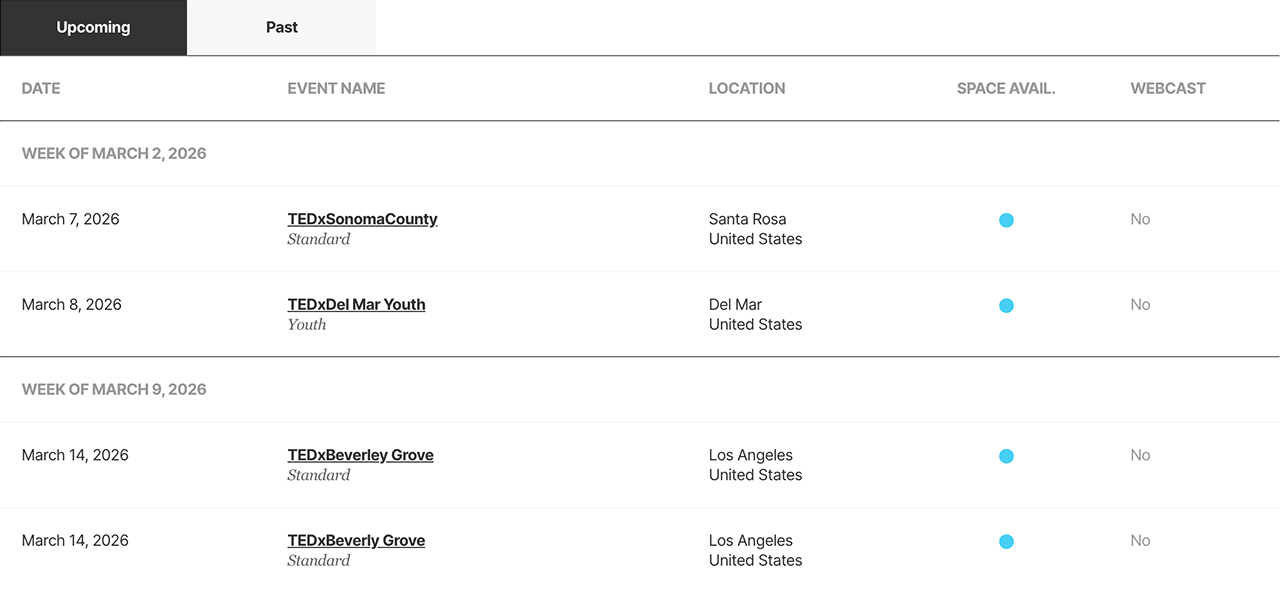Select the Upcoming tab

(93, 27)
